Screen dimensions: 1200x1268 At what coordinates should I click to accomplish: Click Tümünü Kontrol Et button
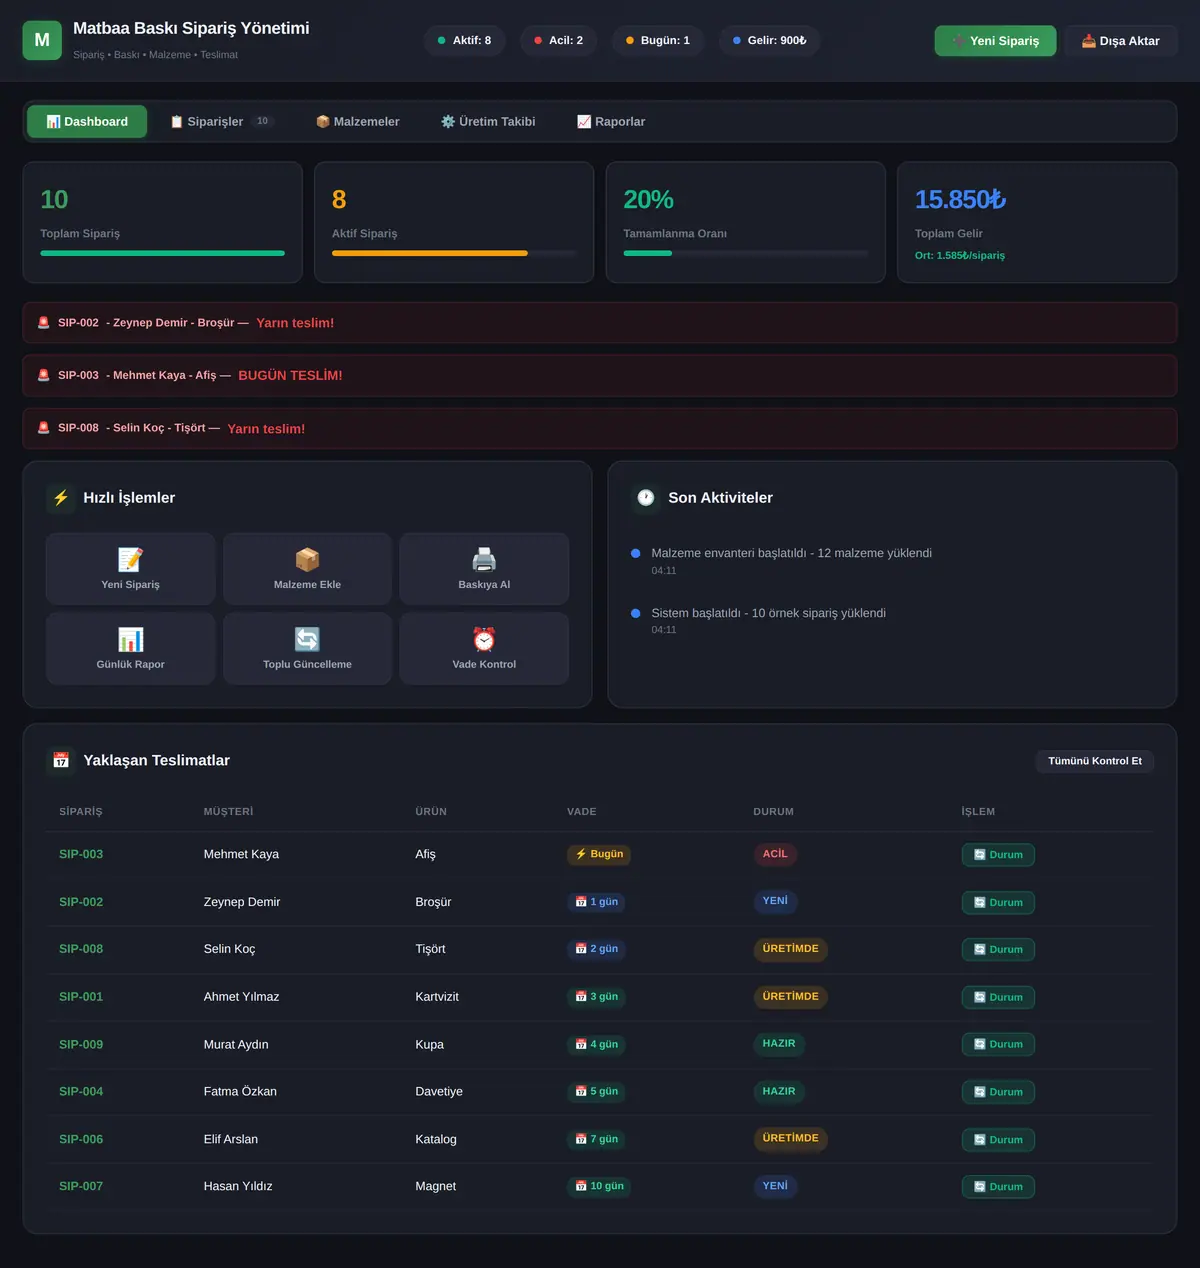[1095, 761]
